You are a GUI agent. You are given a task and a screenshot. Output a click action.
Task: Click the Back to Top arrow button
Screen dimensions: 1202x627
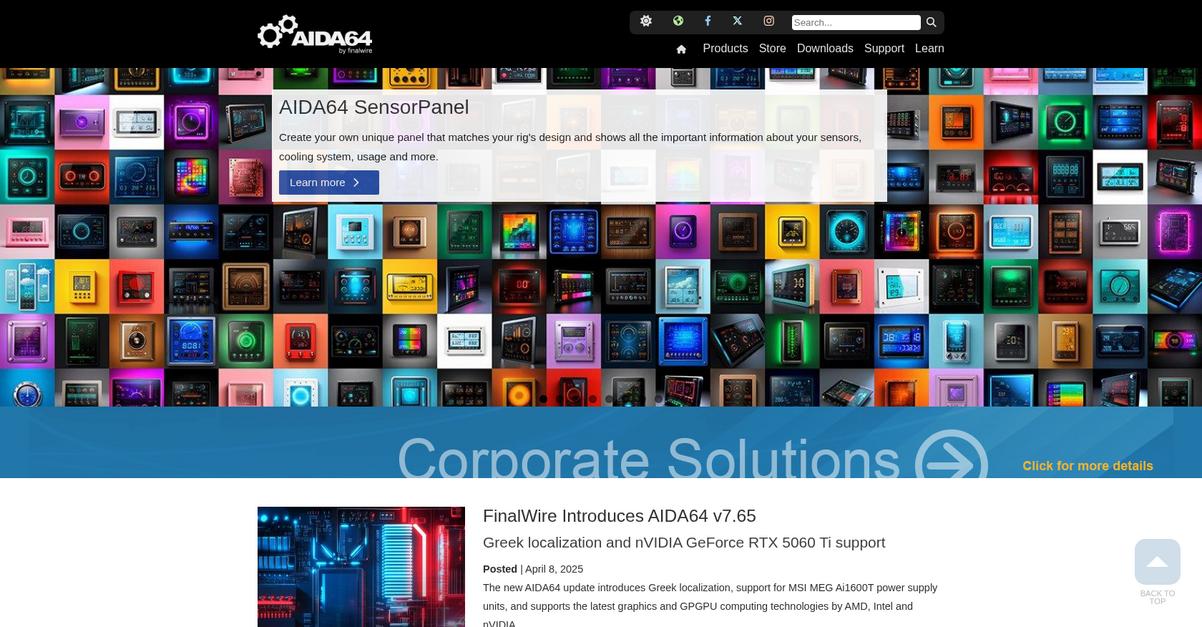tap(1157, 563)
